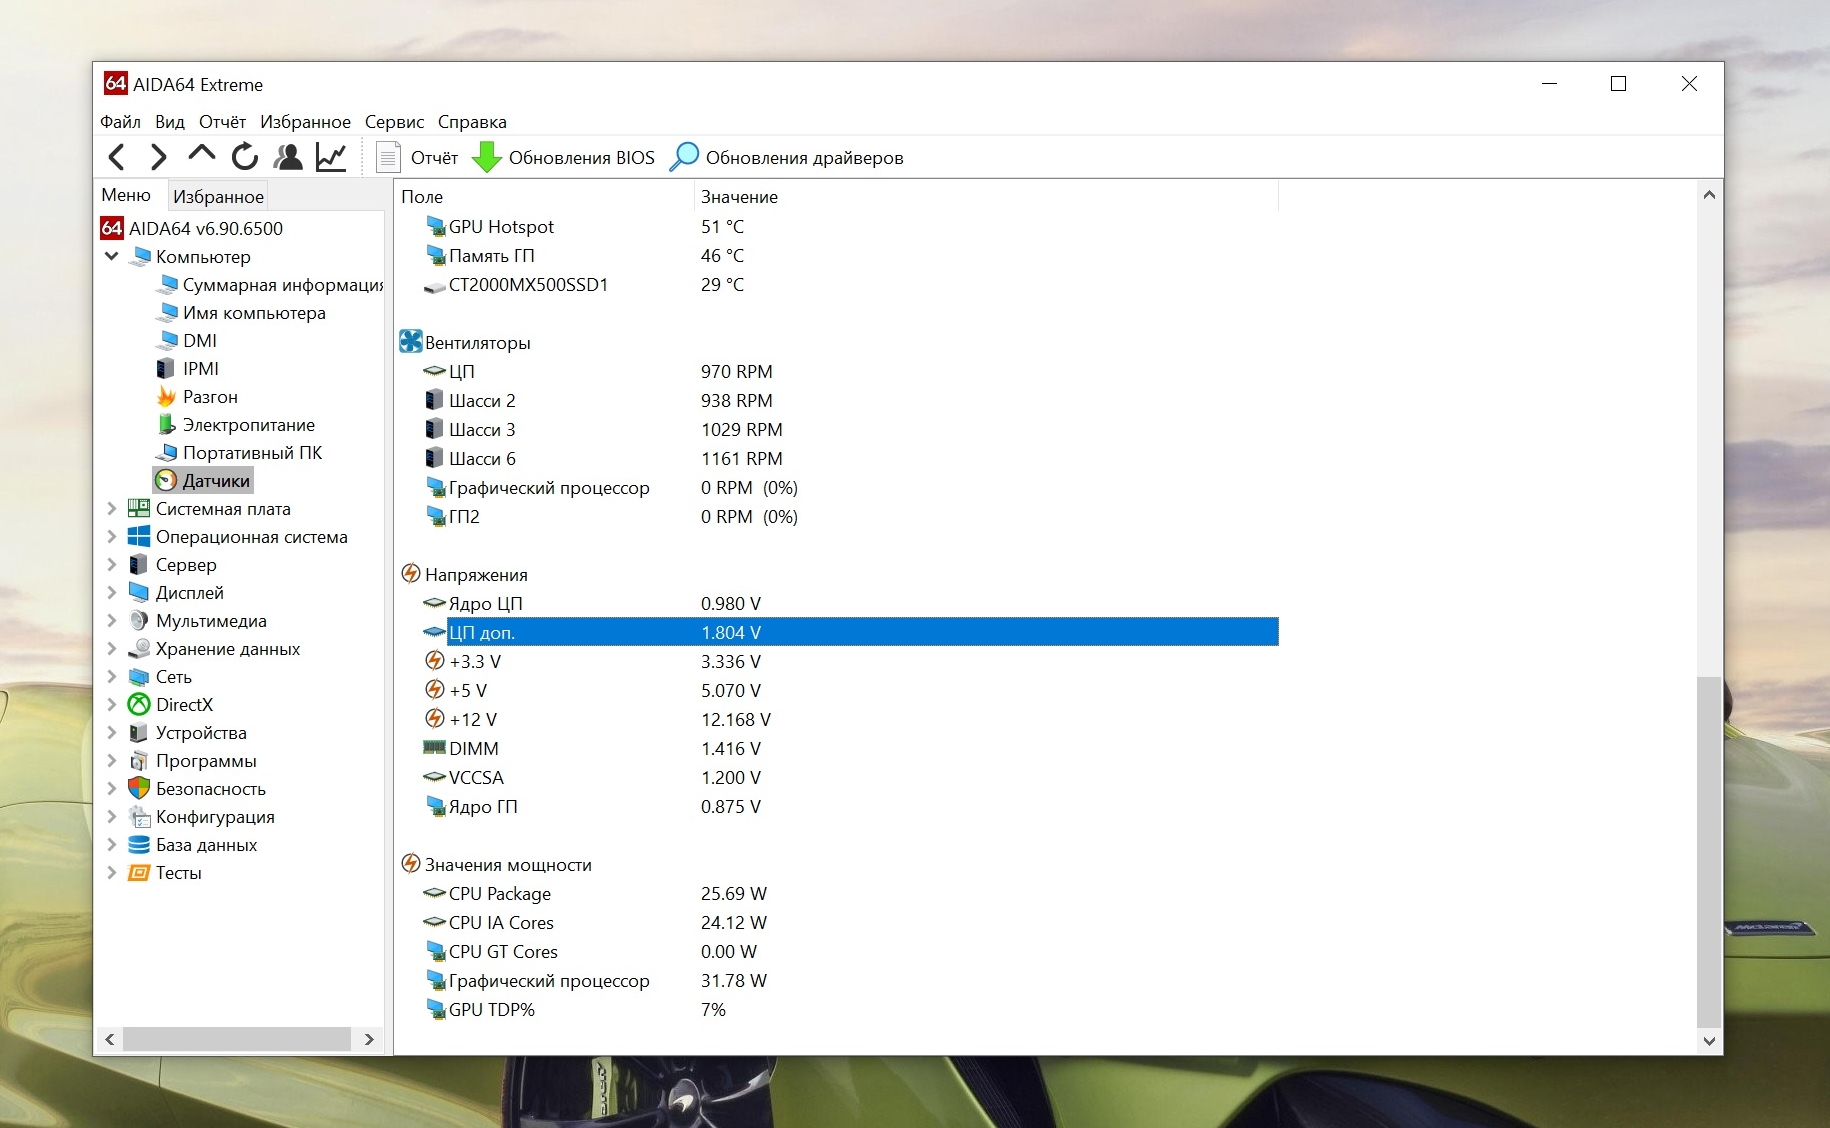Click the Вентиляторы fan icon
The width and height of the screenshot is (1830, 1128).
click(411, 342)
